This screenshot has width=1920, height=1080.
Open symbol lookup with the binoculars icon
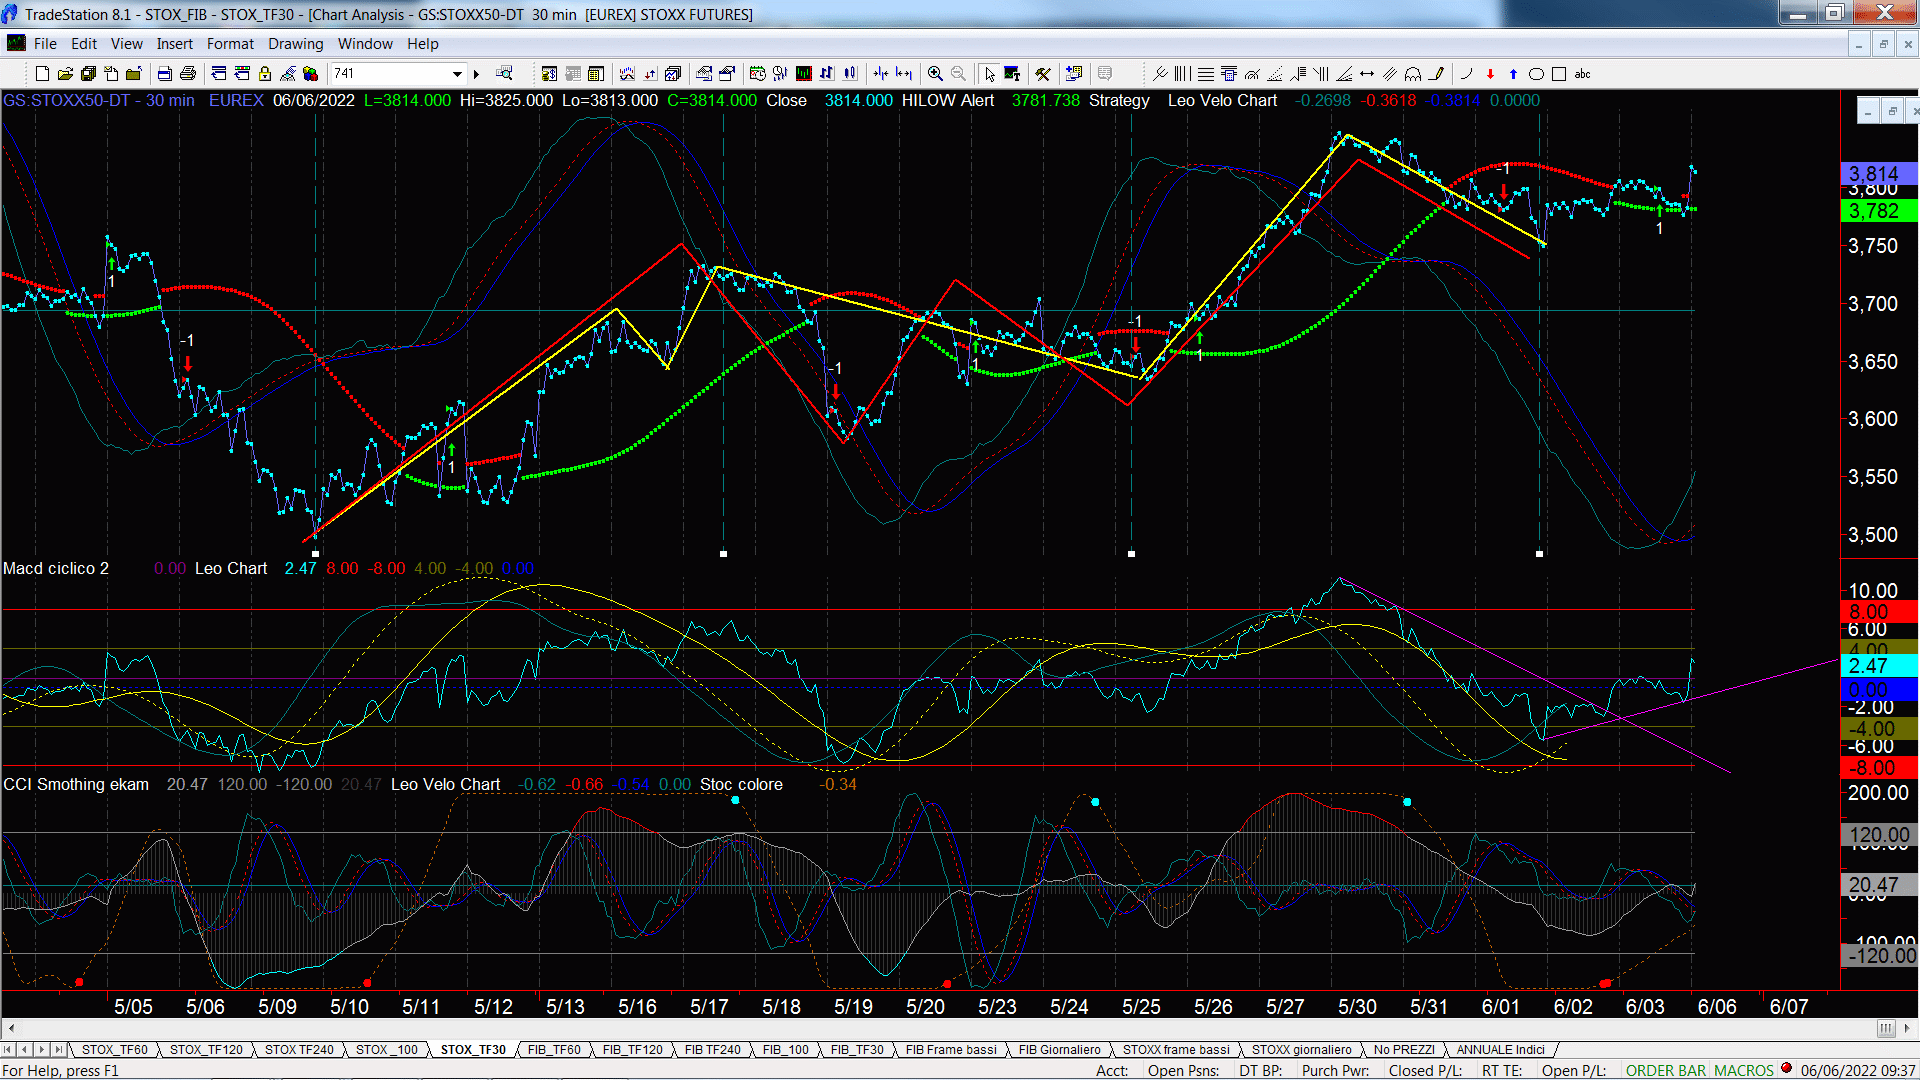click(504, 73)
